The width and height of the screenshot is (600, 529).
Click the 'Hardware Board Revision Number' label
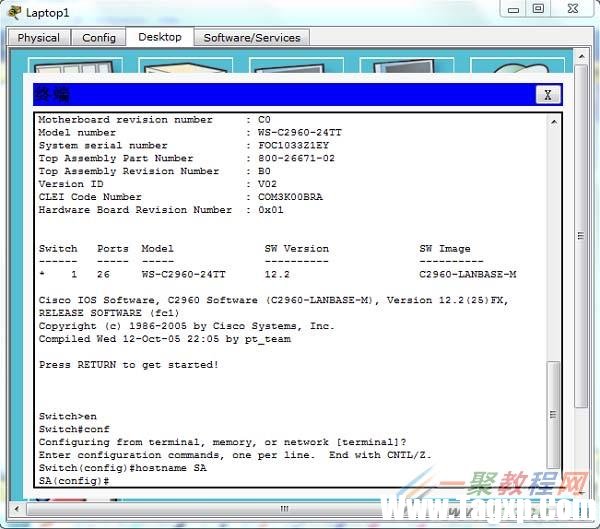point(135,210)
